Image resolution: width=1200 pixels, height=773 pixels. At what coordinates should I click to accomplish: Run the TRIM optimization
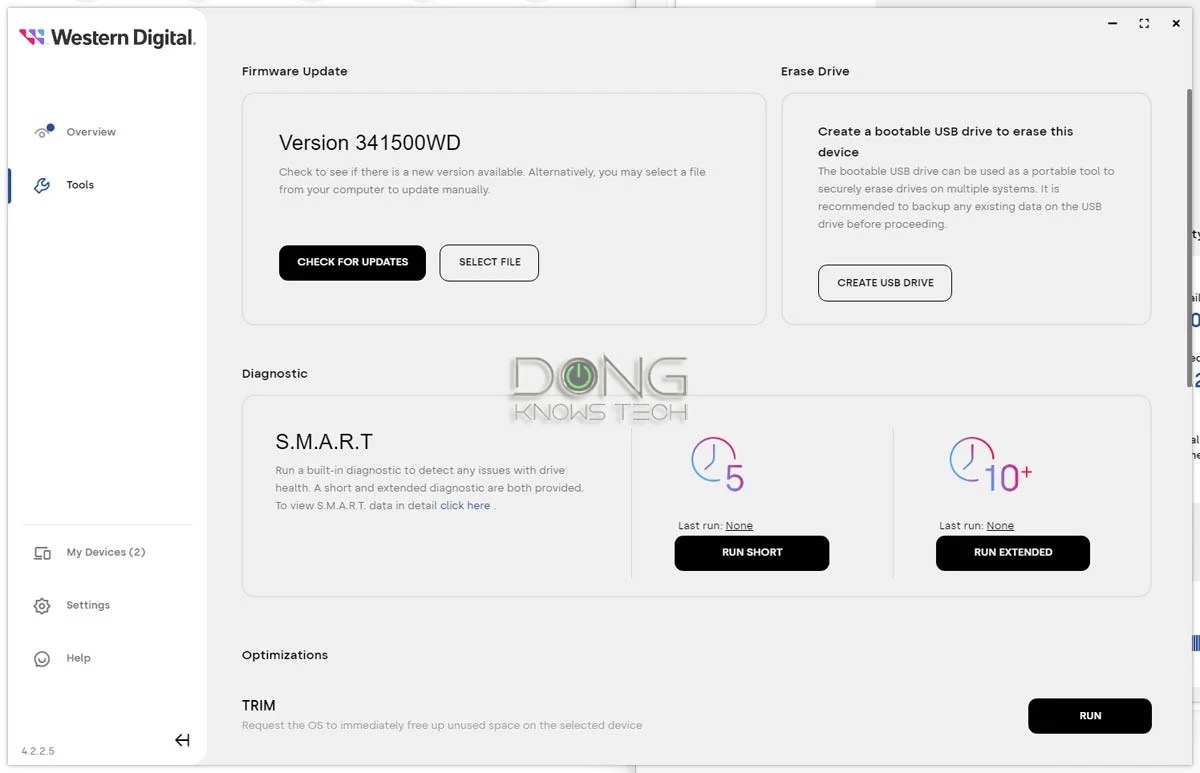[x=1090, y=716]
